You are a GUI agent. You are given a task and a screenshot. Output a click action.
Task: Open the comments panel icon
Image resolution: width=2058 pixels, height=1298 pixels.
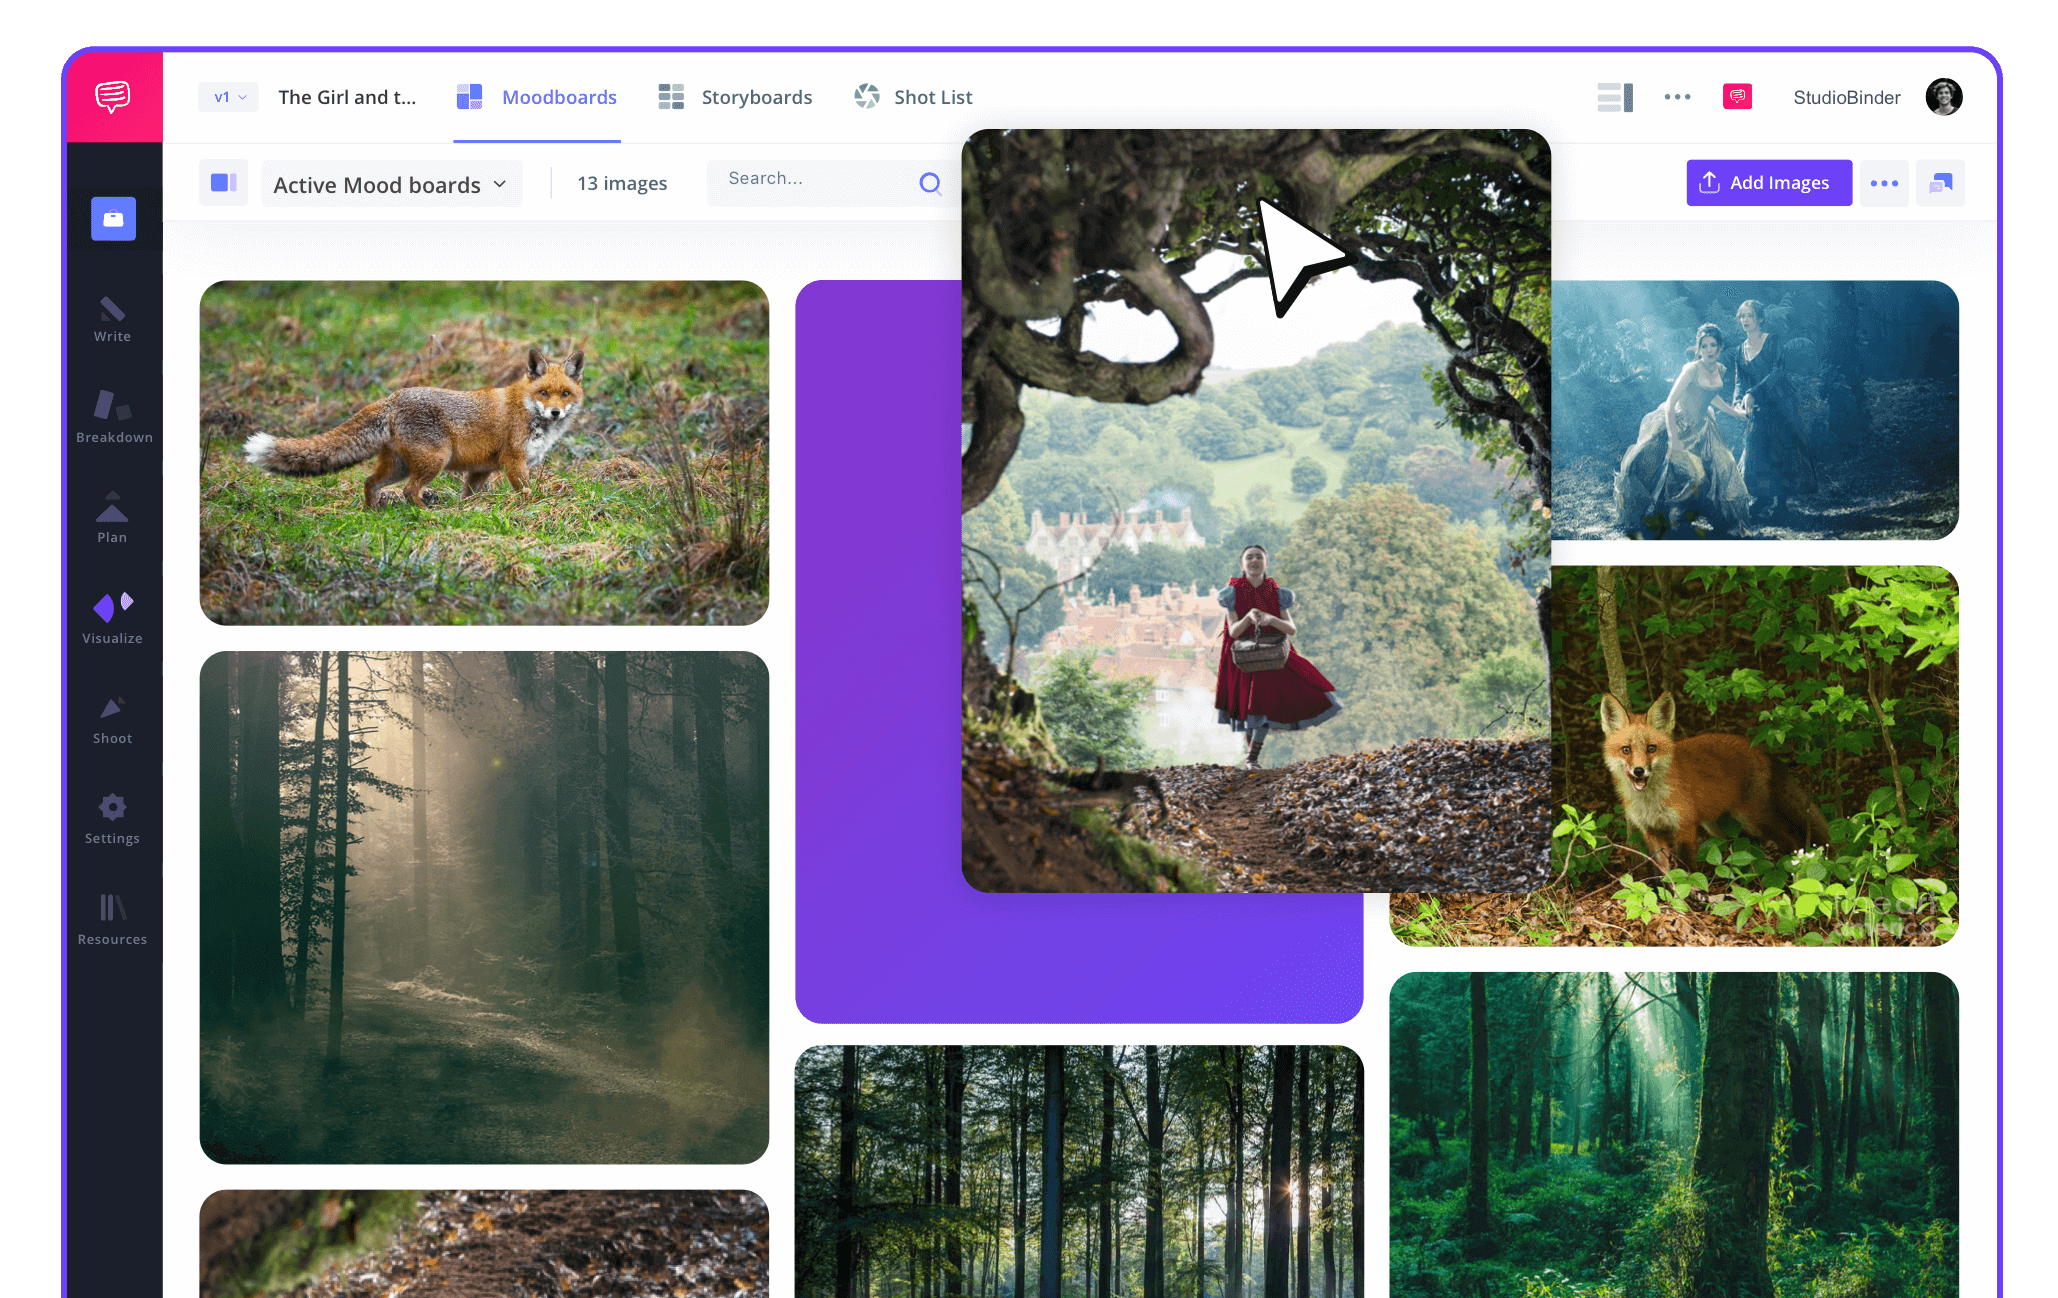(1940, 183)
